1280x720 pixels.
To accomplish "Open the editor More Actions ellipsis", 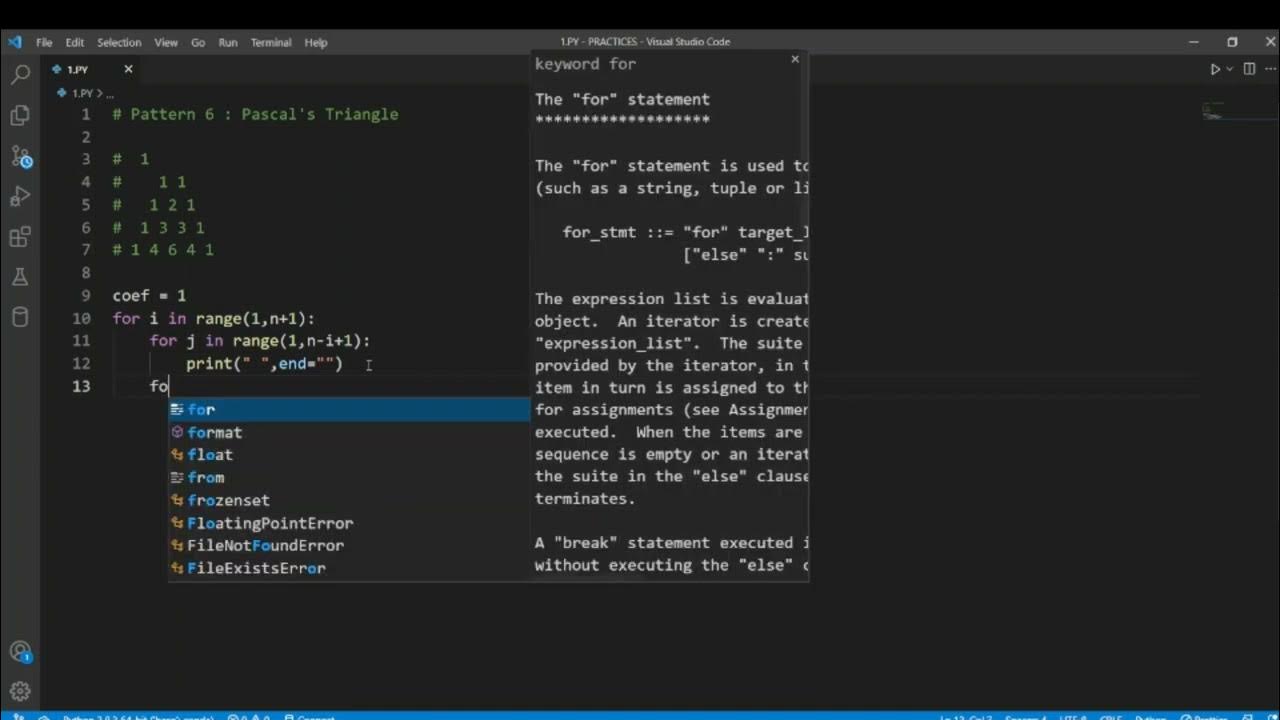I will click(x=1268, y=69).
